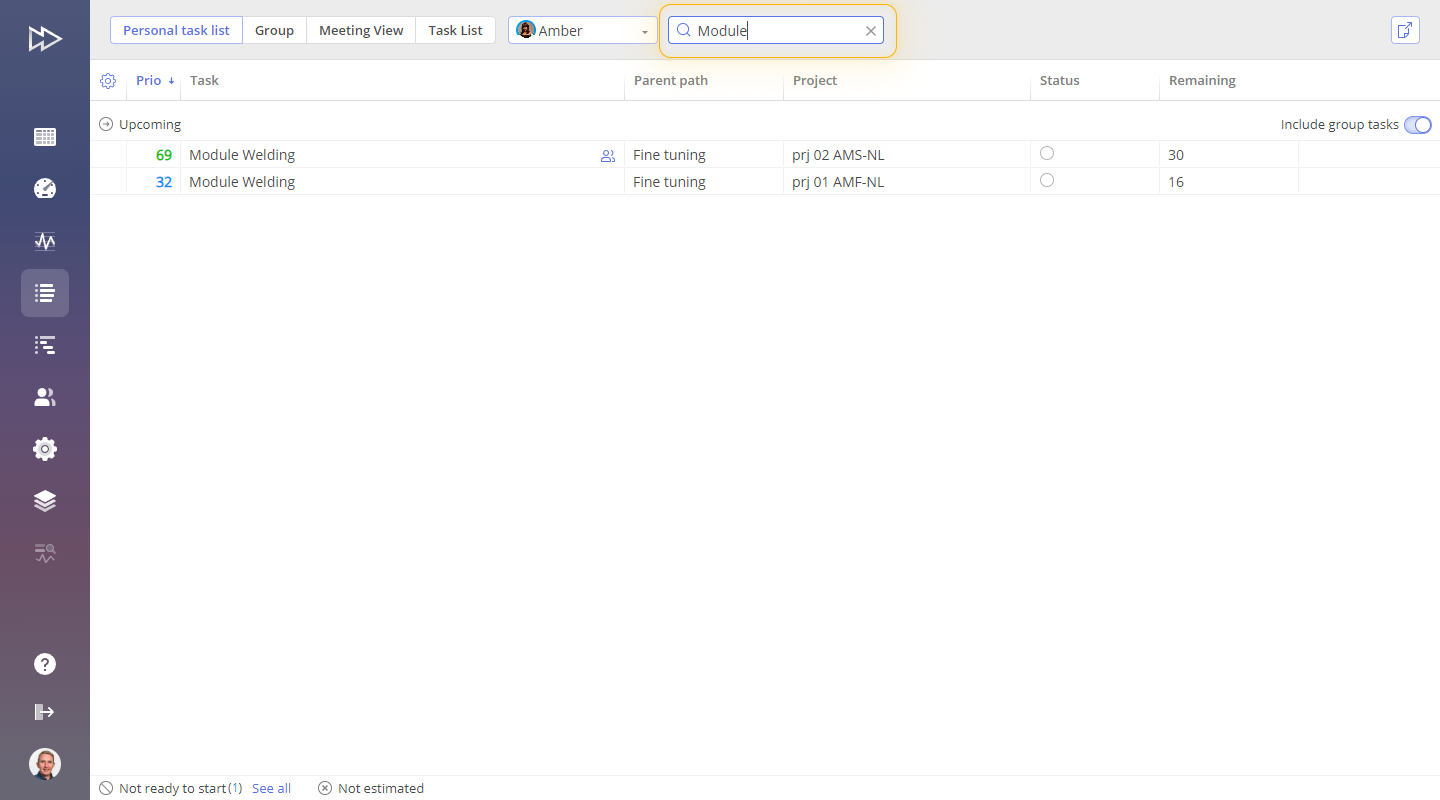Open the search-analysis icon in sidebar
1440x800 pixels.
(x=45, y=553)
